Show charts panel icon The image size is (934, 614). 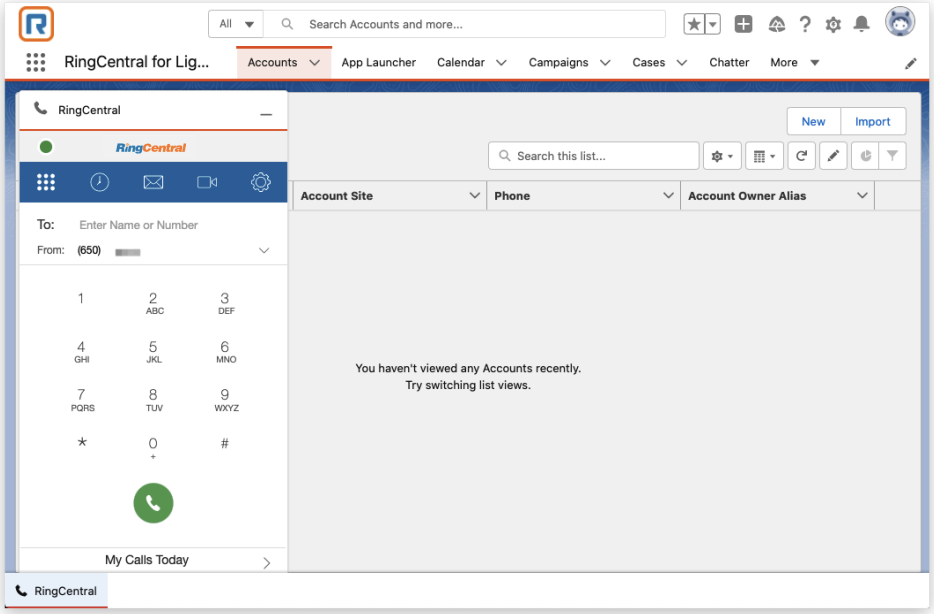(x=865, y=156)
